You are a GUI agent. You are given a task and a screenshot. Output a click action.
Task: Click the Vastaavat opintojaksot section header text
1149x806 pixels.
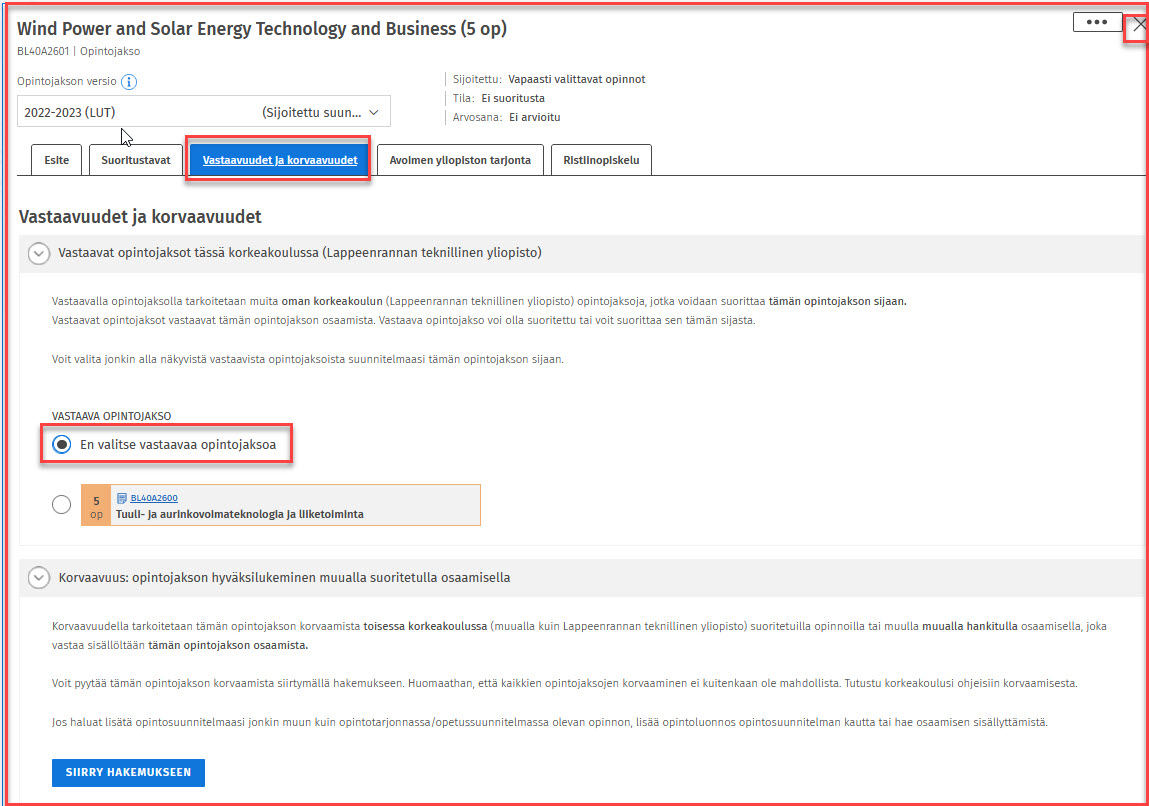point(300,253)
